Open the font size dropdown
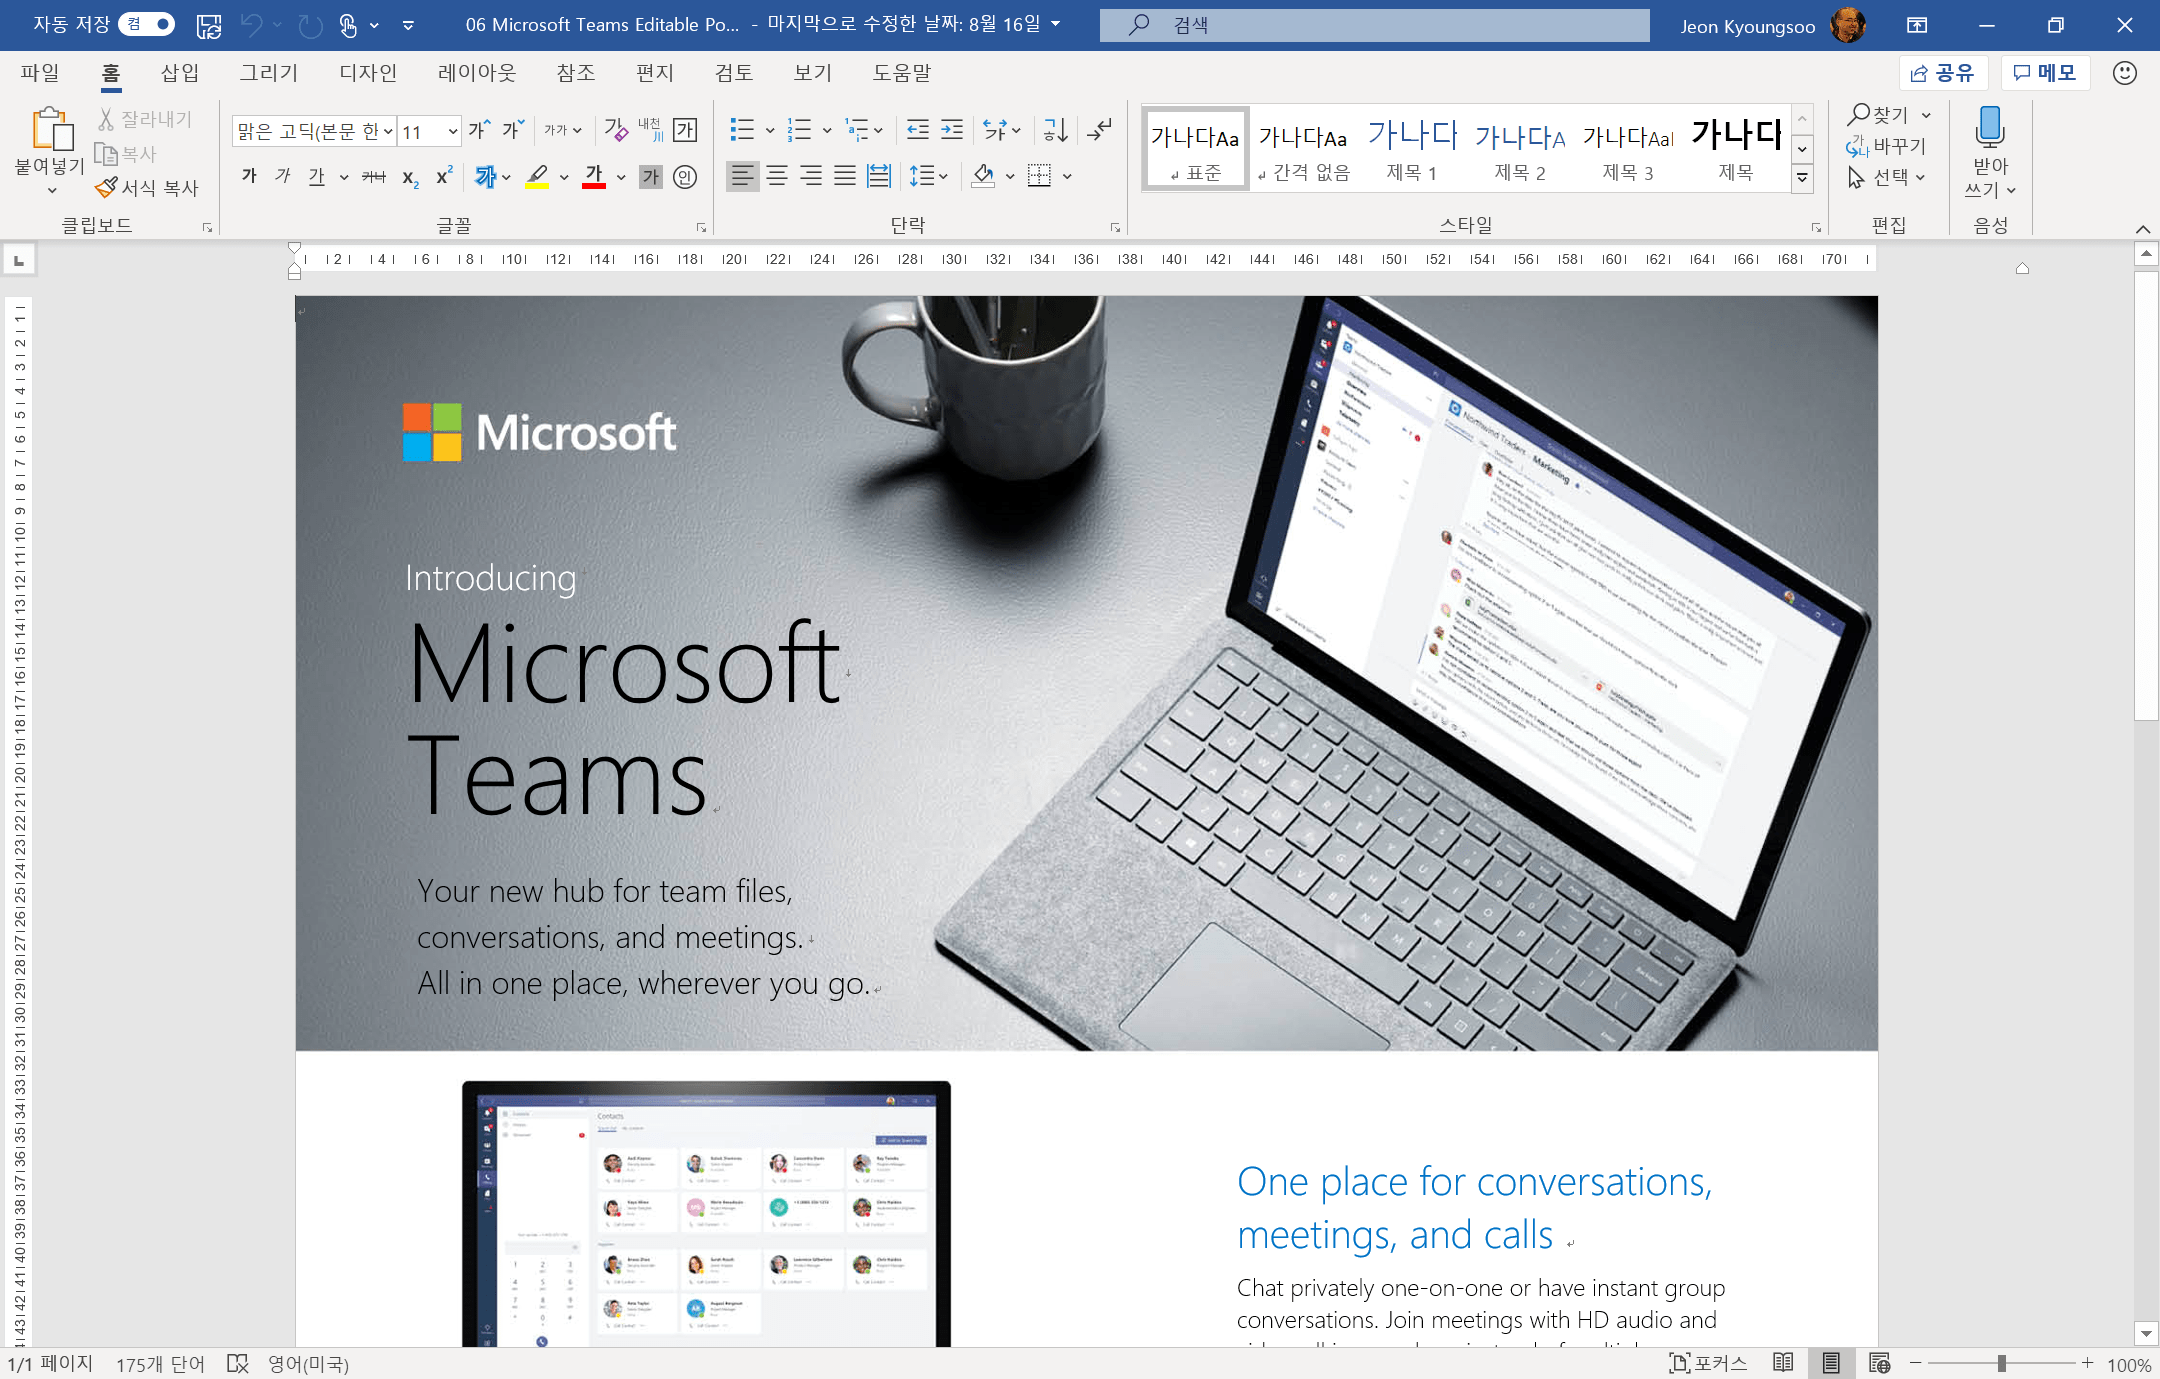 tap(453, 131)
